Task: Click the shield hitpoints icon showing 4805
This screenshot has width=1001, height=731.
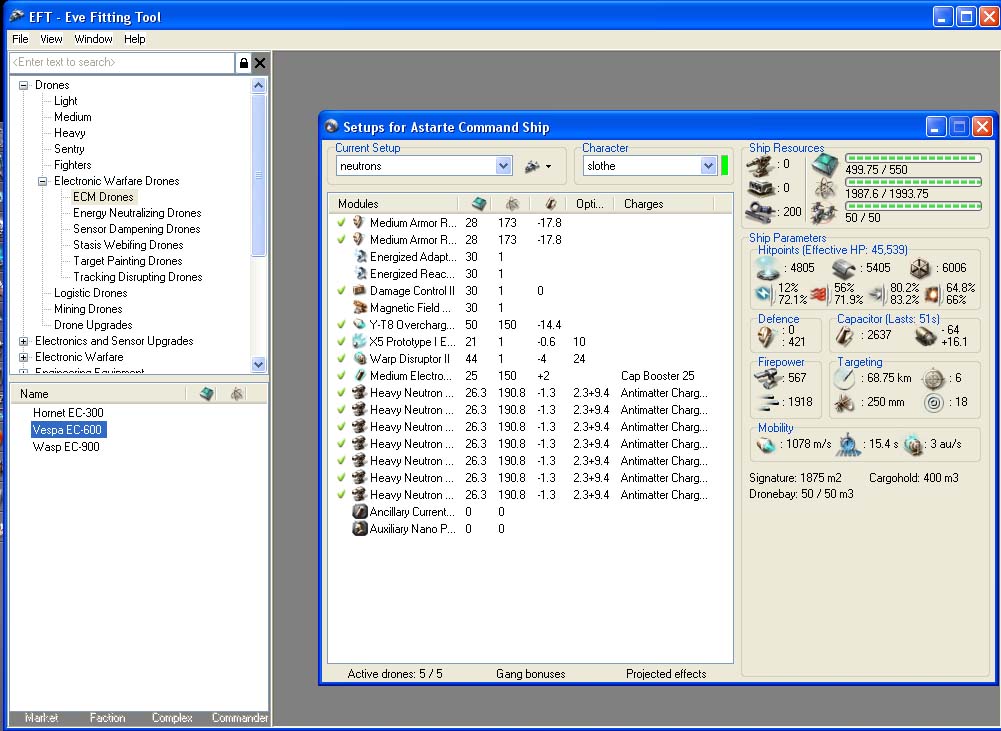Action: [x=767, y=268]
